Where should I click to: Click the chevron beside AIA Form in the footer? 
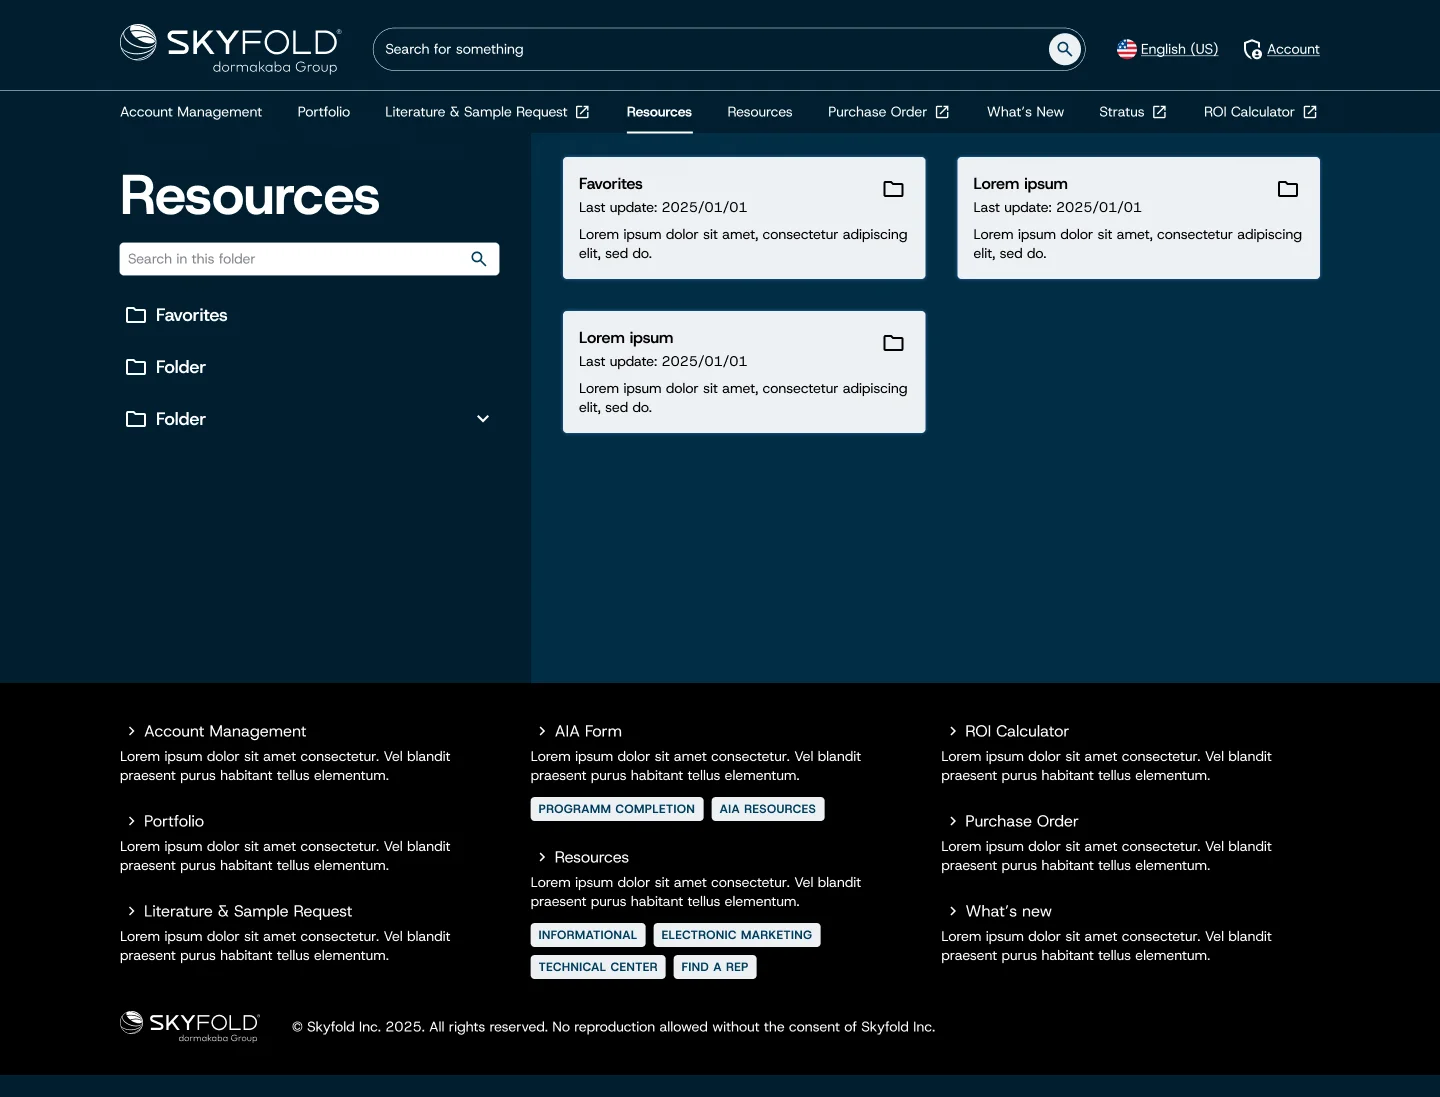click(540, 731)
